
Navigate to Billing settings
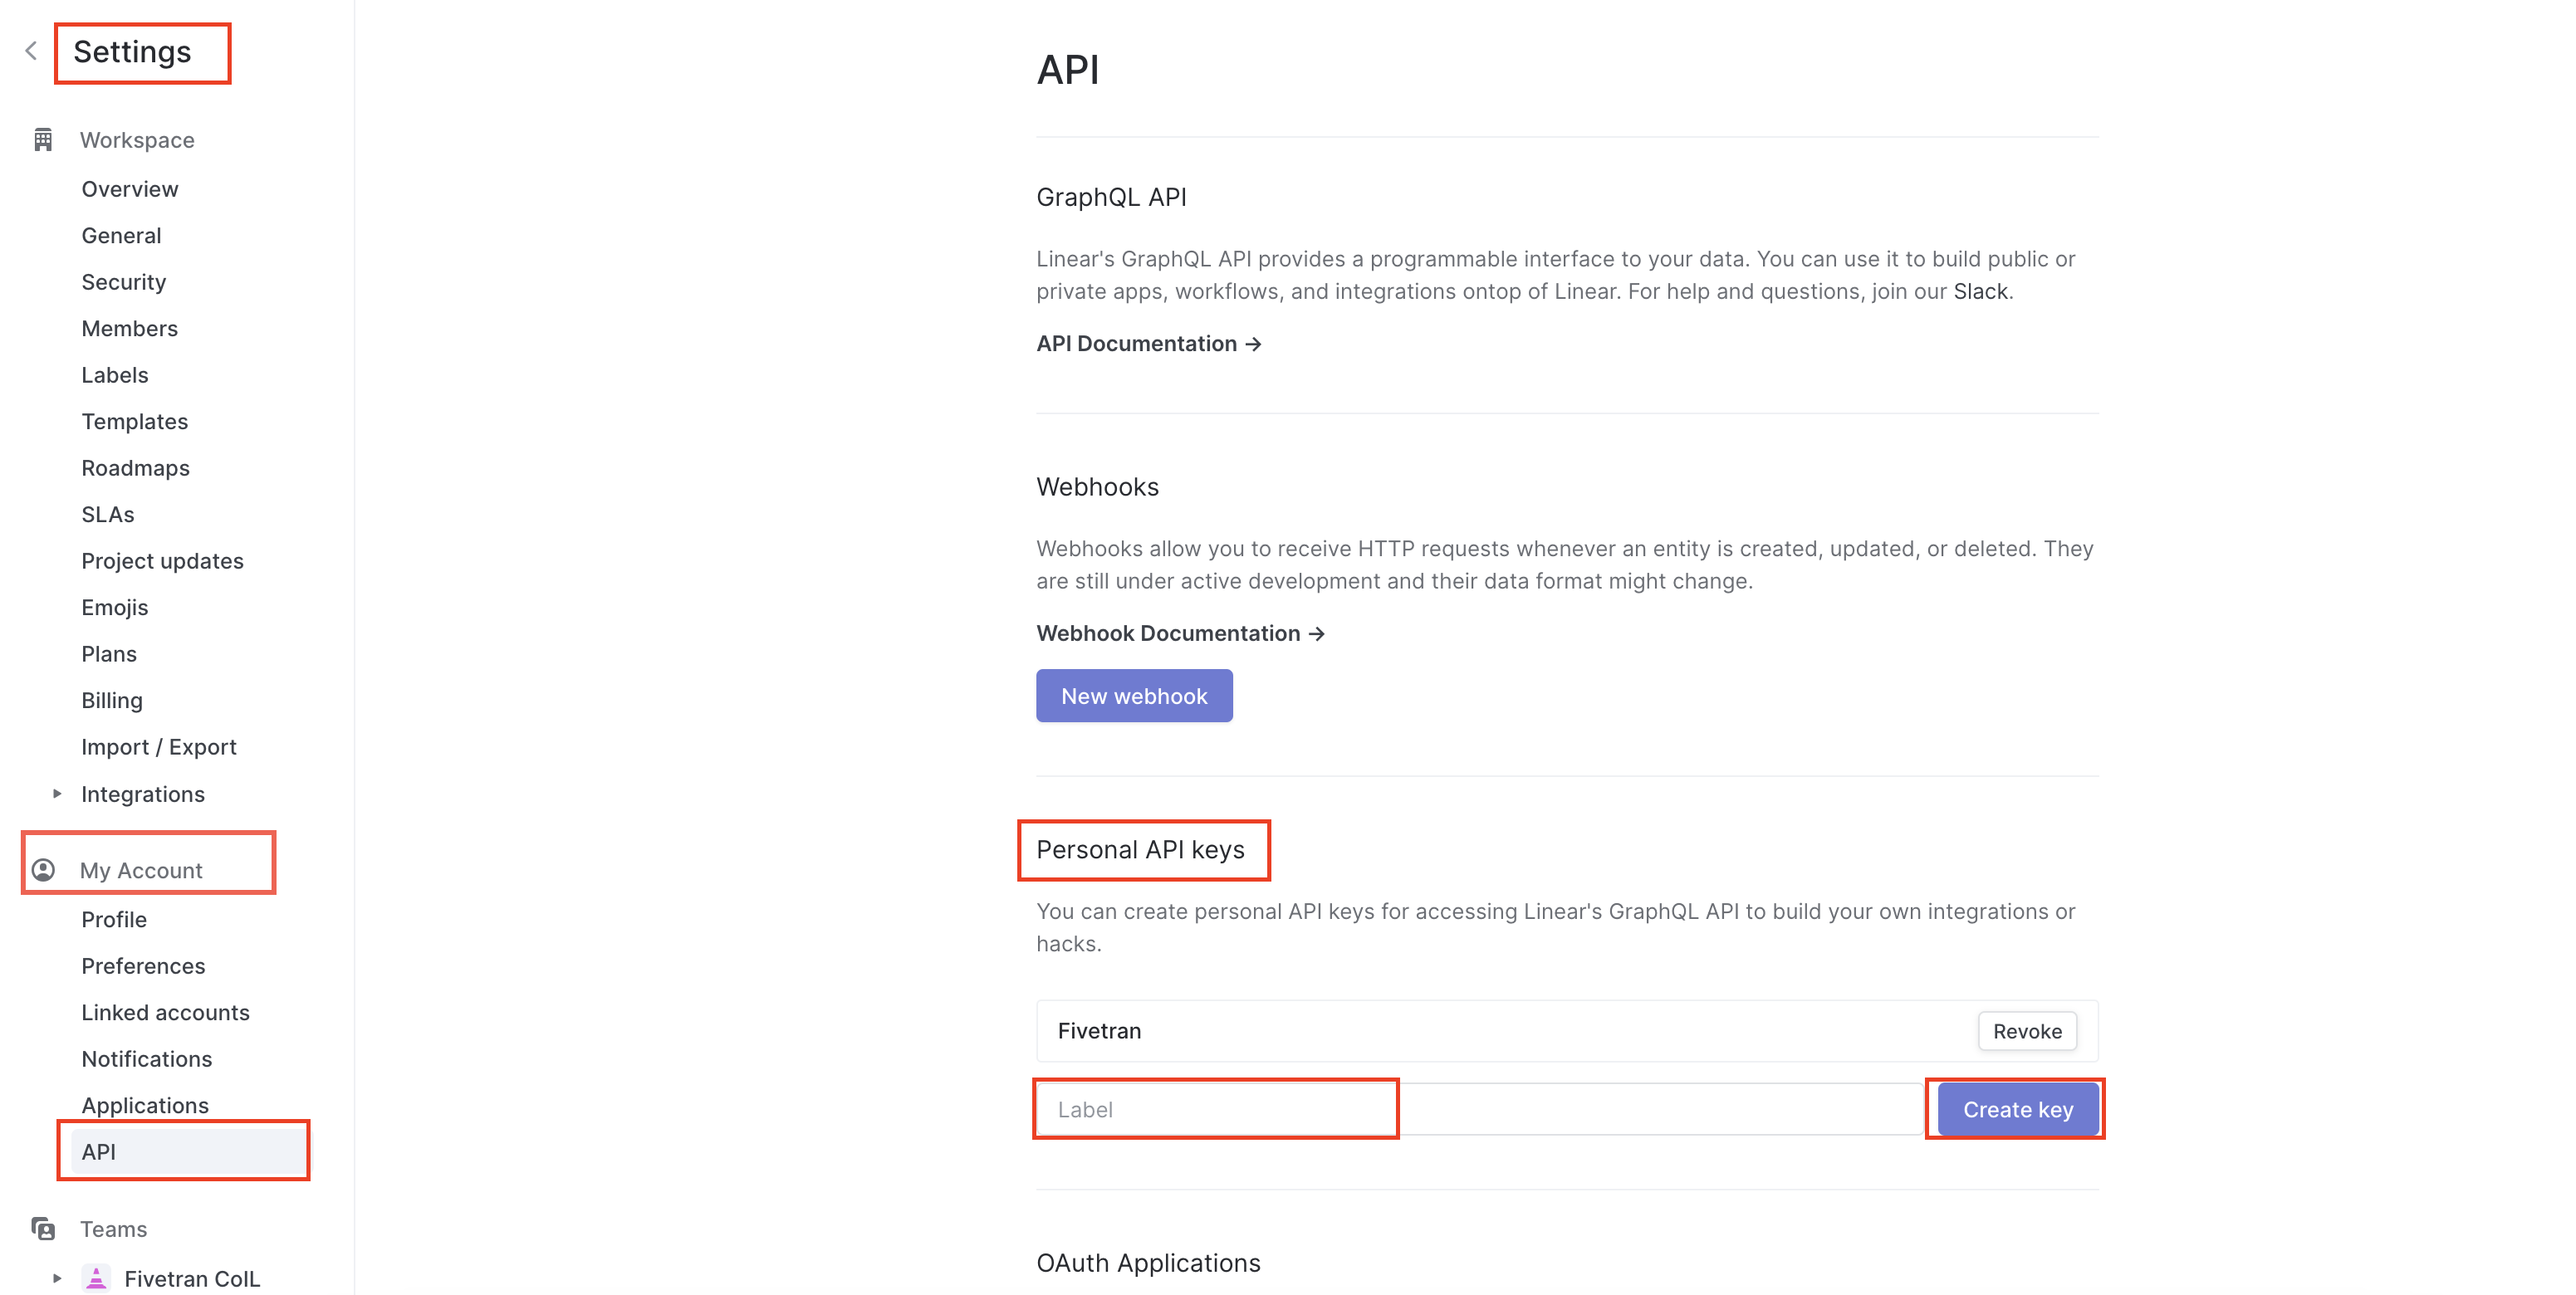click(x=110, y=699)
